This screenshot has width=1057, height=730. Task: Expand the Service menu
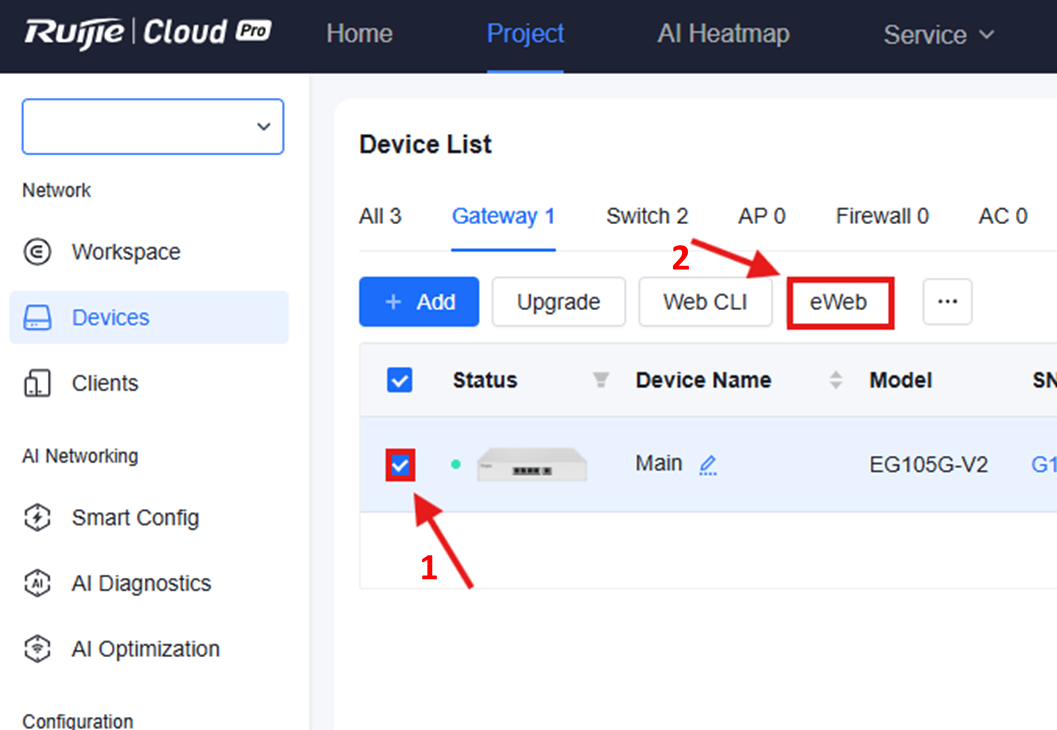[x=939, y=35]
